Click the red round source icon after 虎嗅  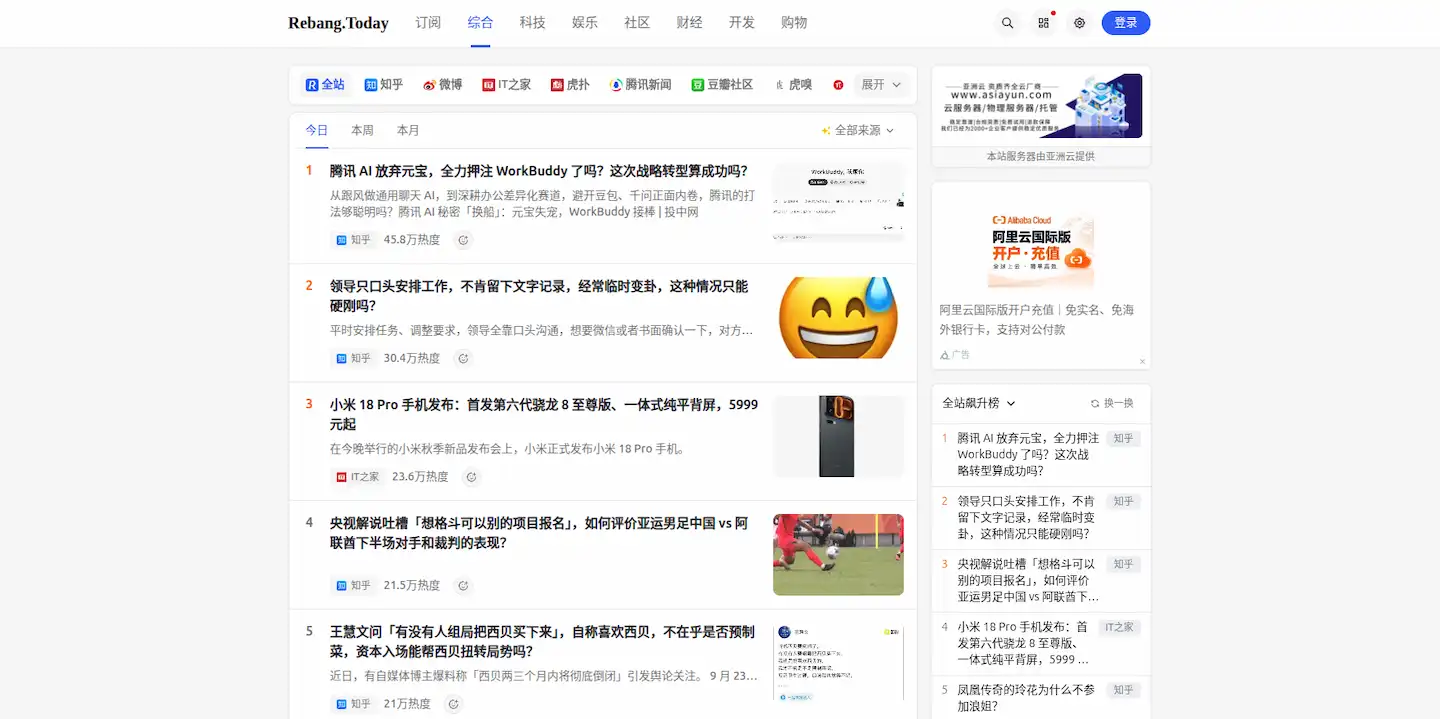pos(838,85)
